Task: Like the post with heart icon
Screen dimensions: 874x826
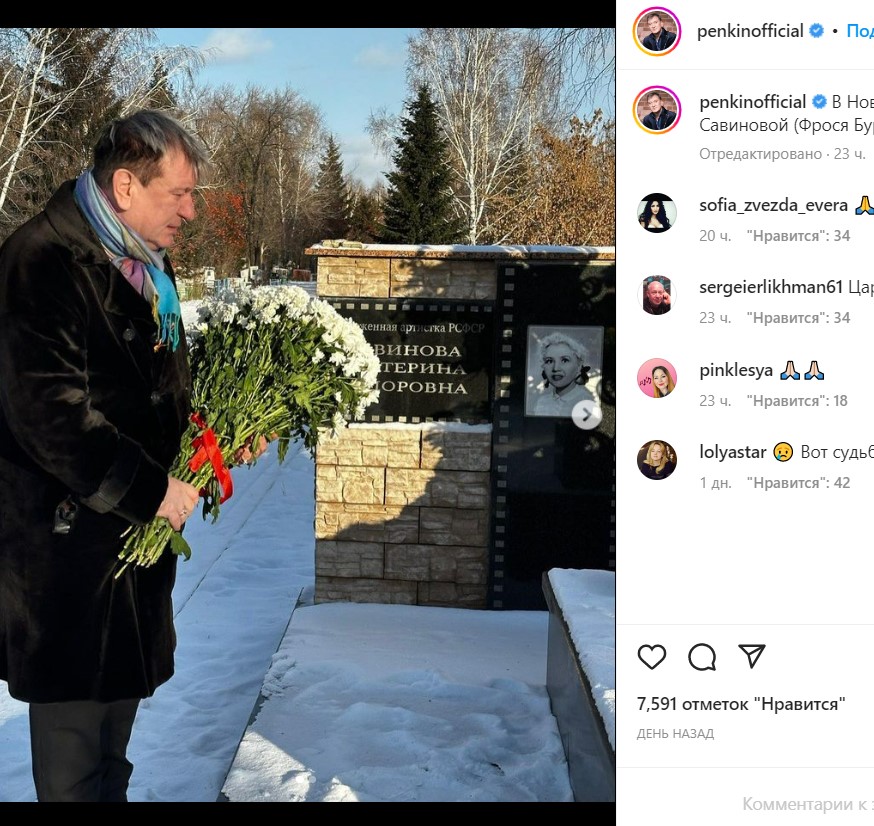Action: click(652, 657)
